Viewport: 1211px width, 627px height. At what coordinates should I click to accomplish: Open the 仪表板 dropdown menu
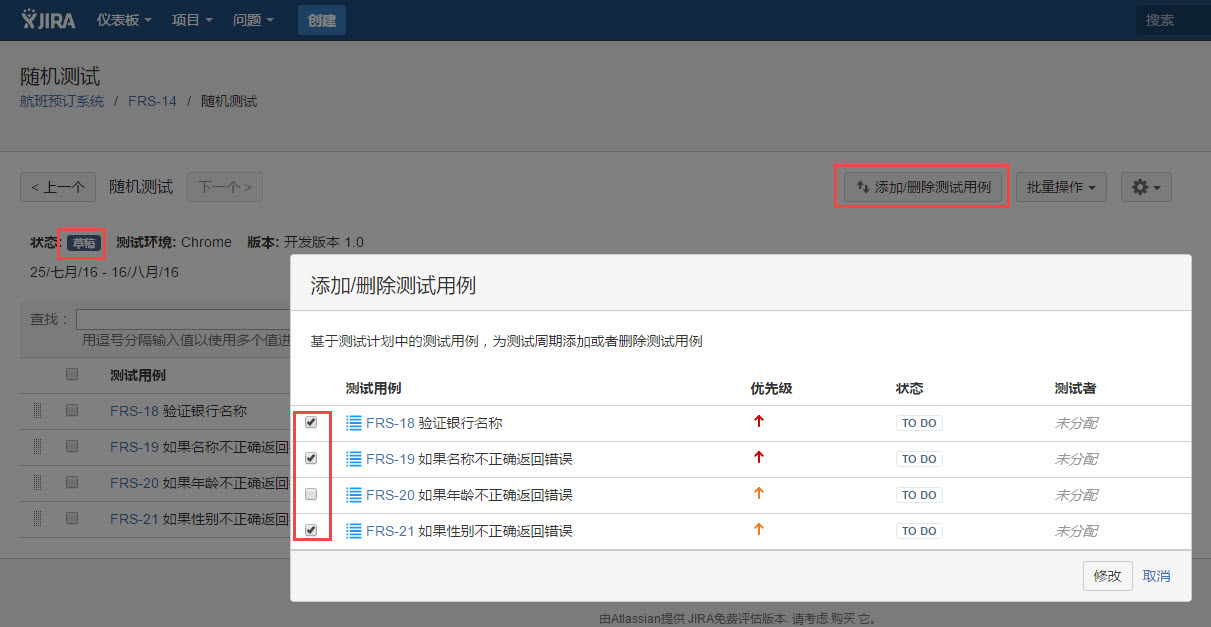124,20
